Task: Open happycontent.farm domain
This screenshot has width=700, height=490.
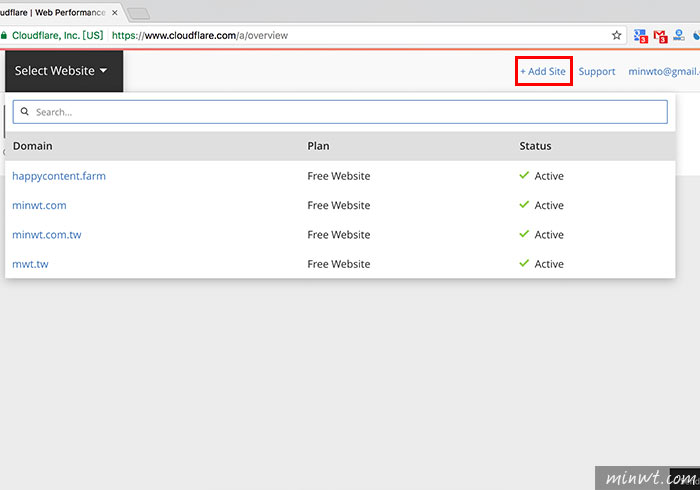Action: 59,176
